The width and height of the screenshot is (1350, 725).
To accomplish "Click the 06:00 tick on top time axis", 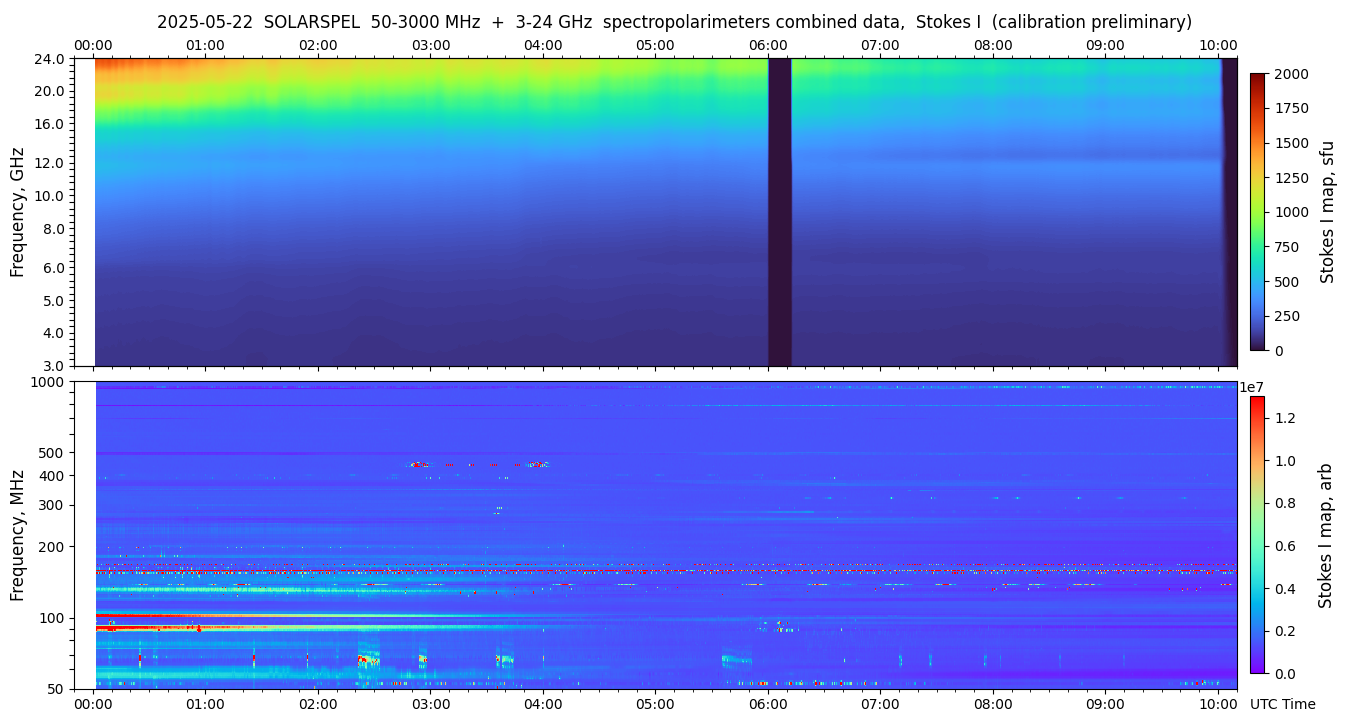I will pyautogui.click(x=768, y=45).
